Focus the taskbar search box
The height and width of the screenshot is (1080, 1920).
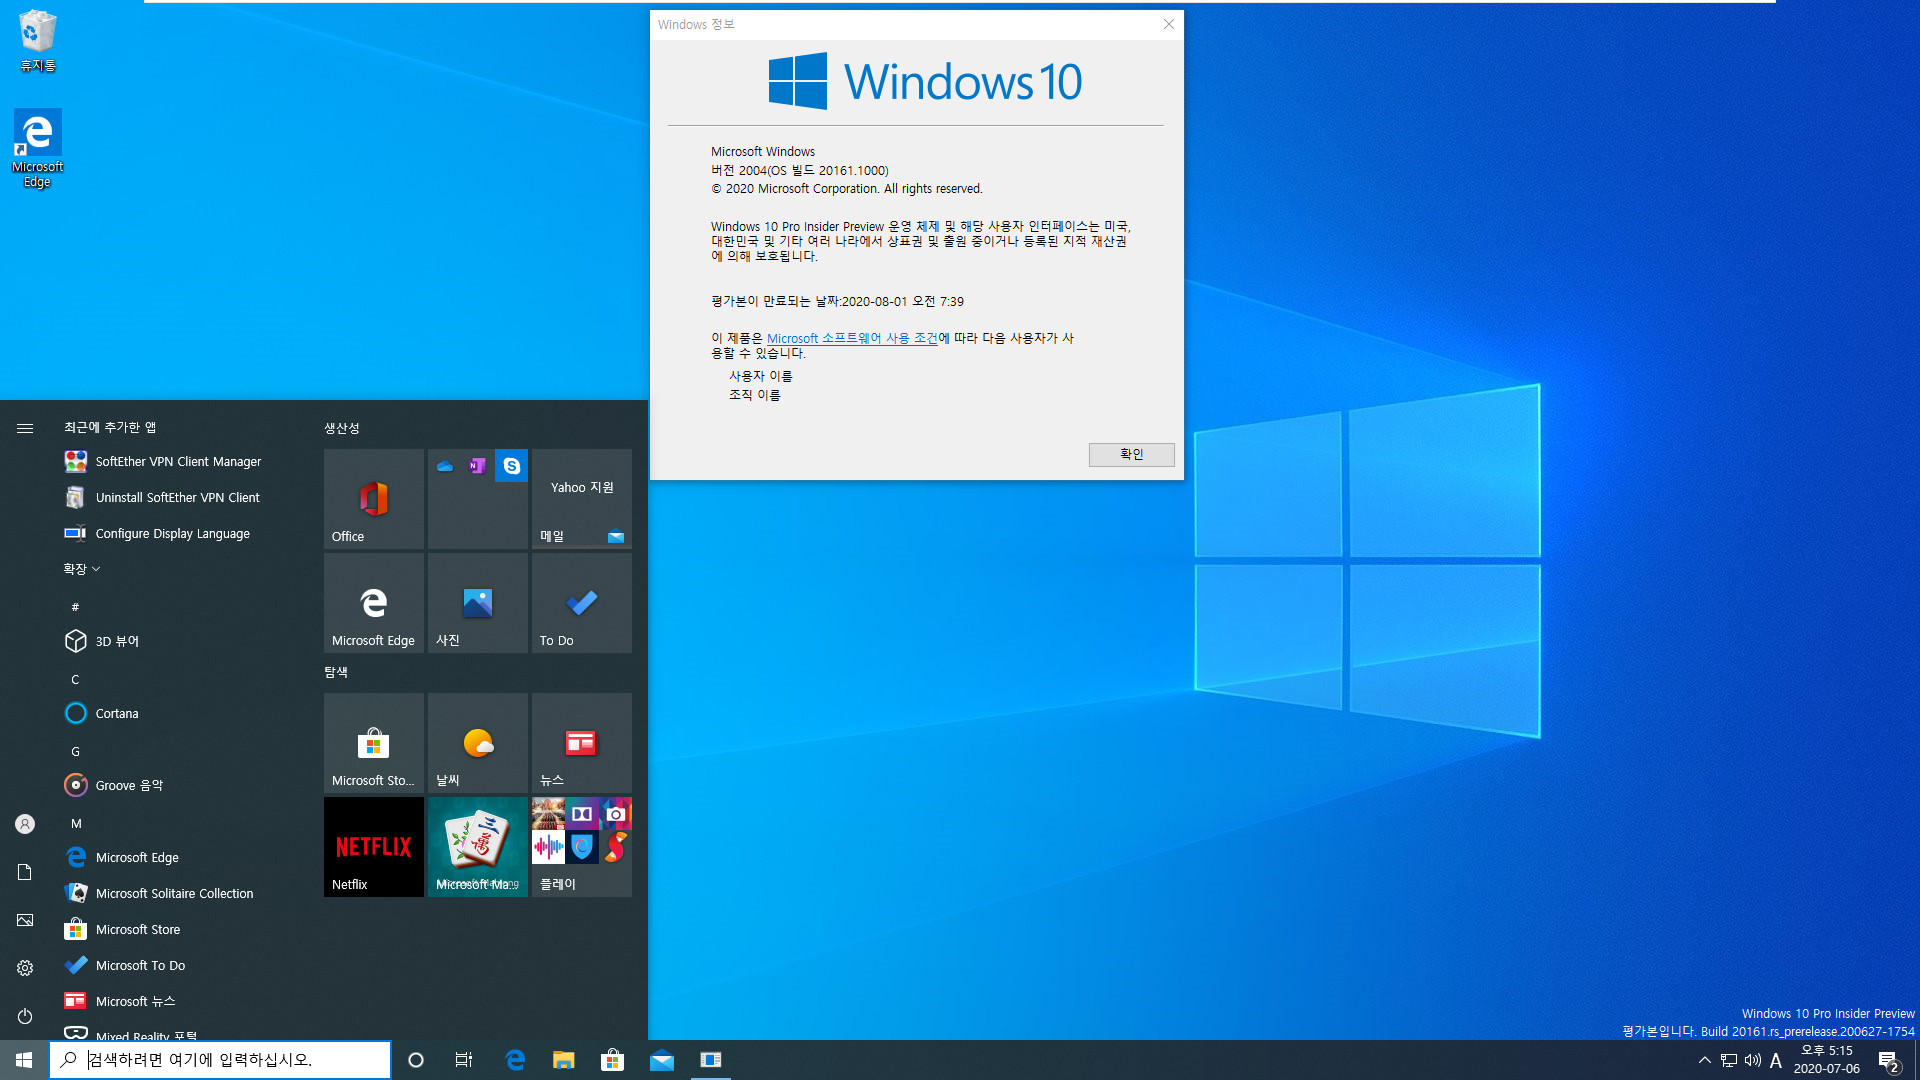(220, 1060)
